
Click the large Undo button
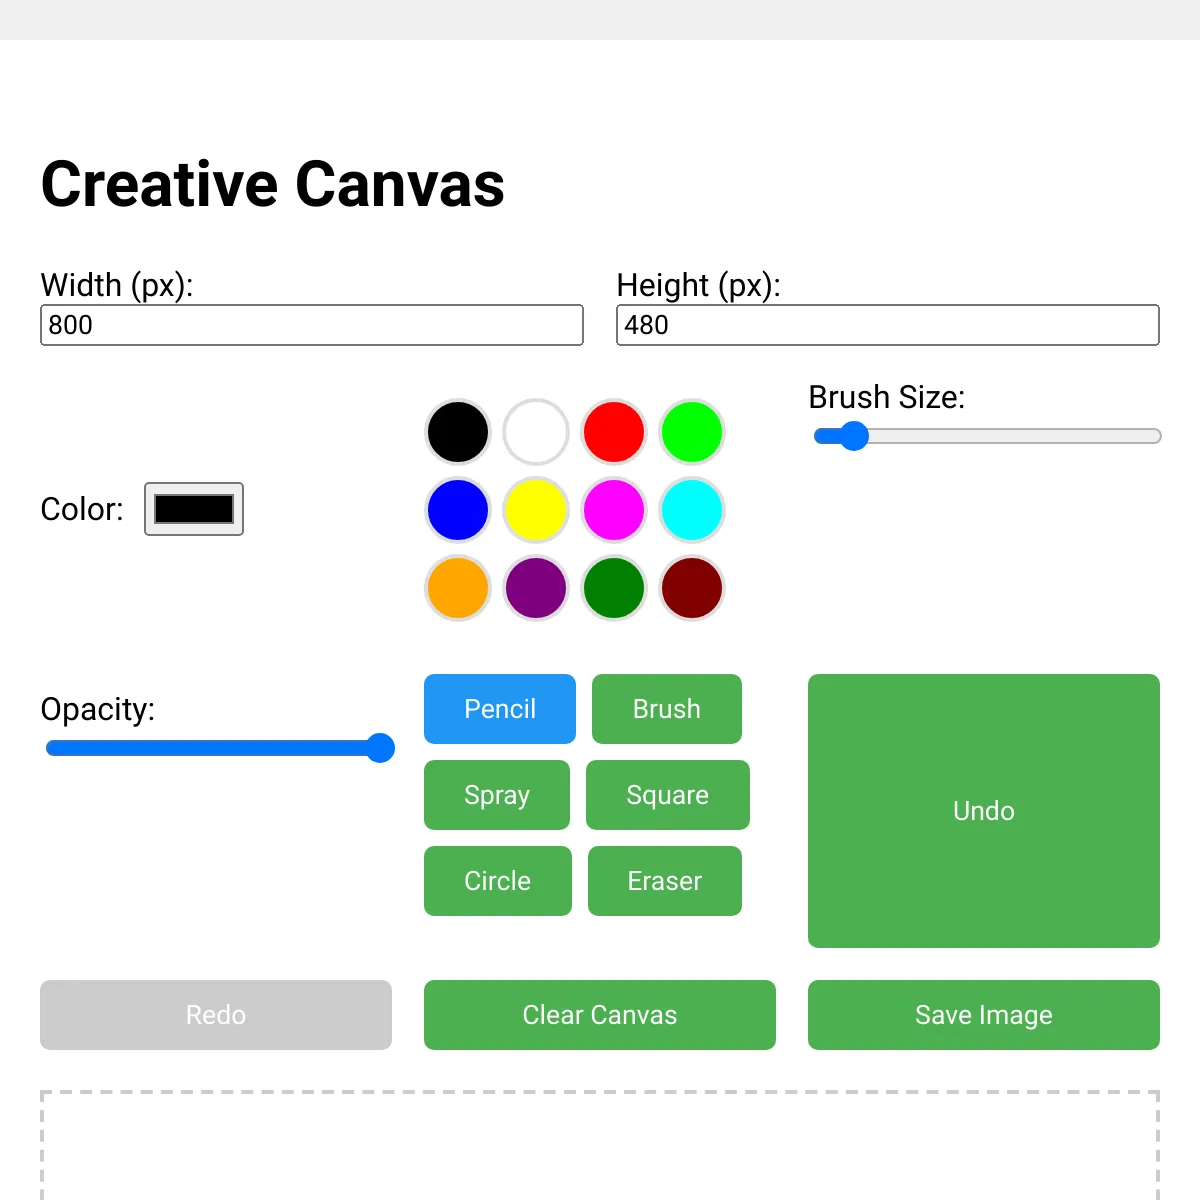pos(984,811)
